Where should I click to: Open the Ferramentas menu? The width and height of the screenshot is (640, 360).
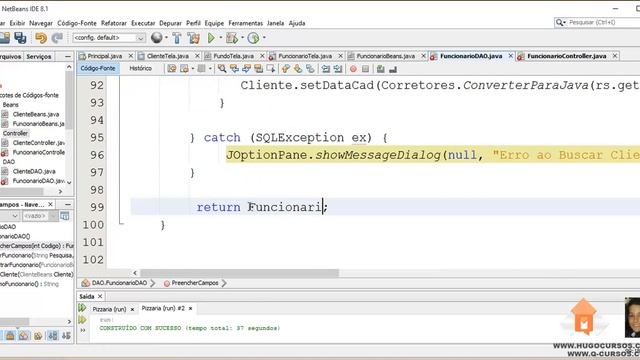(x=245, y=23)
